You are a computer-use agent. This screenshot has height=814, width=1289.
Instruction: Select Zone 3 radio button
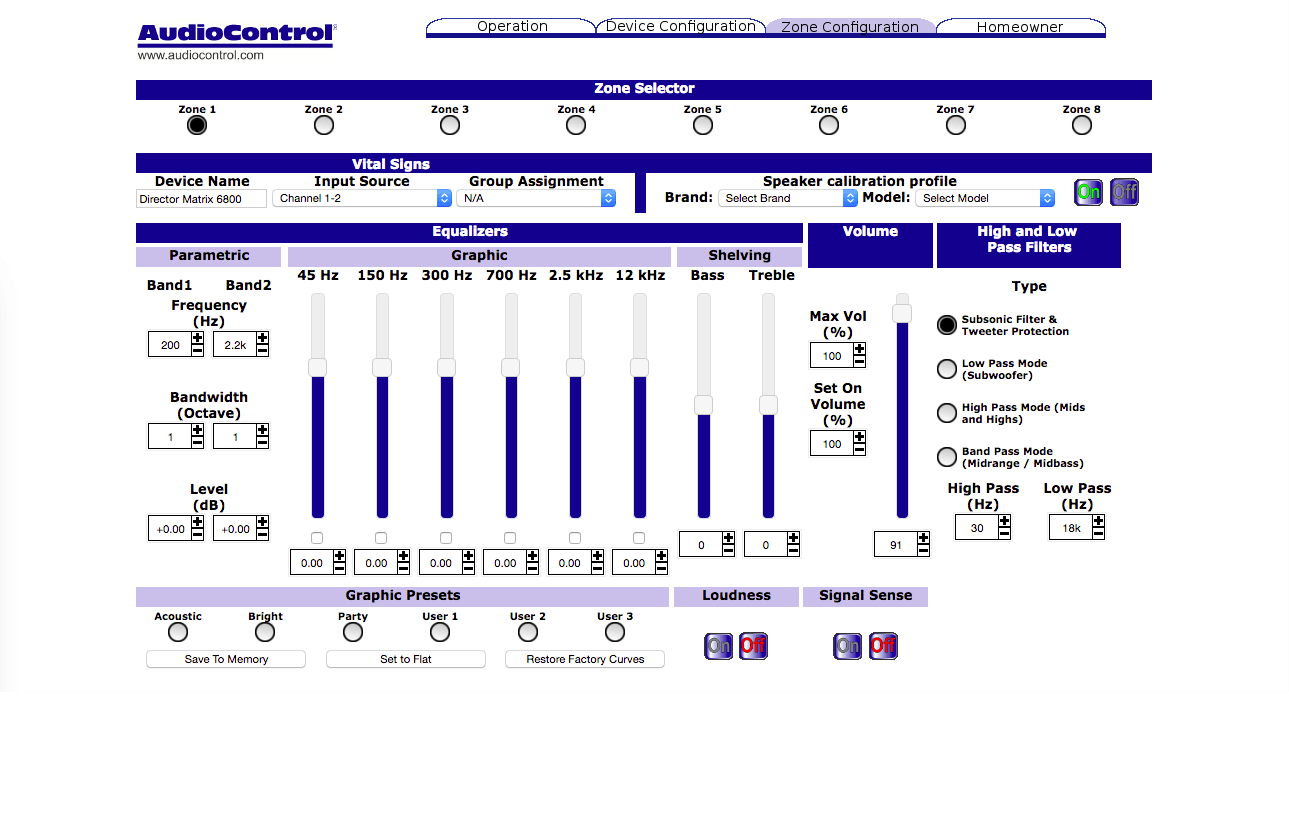coord(450,125)
